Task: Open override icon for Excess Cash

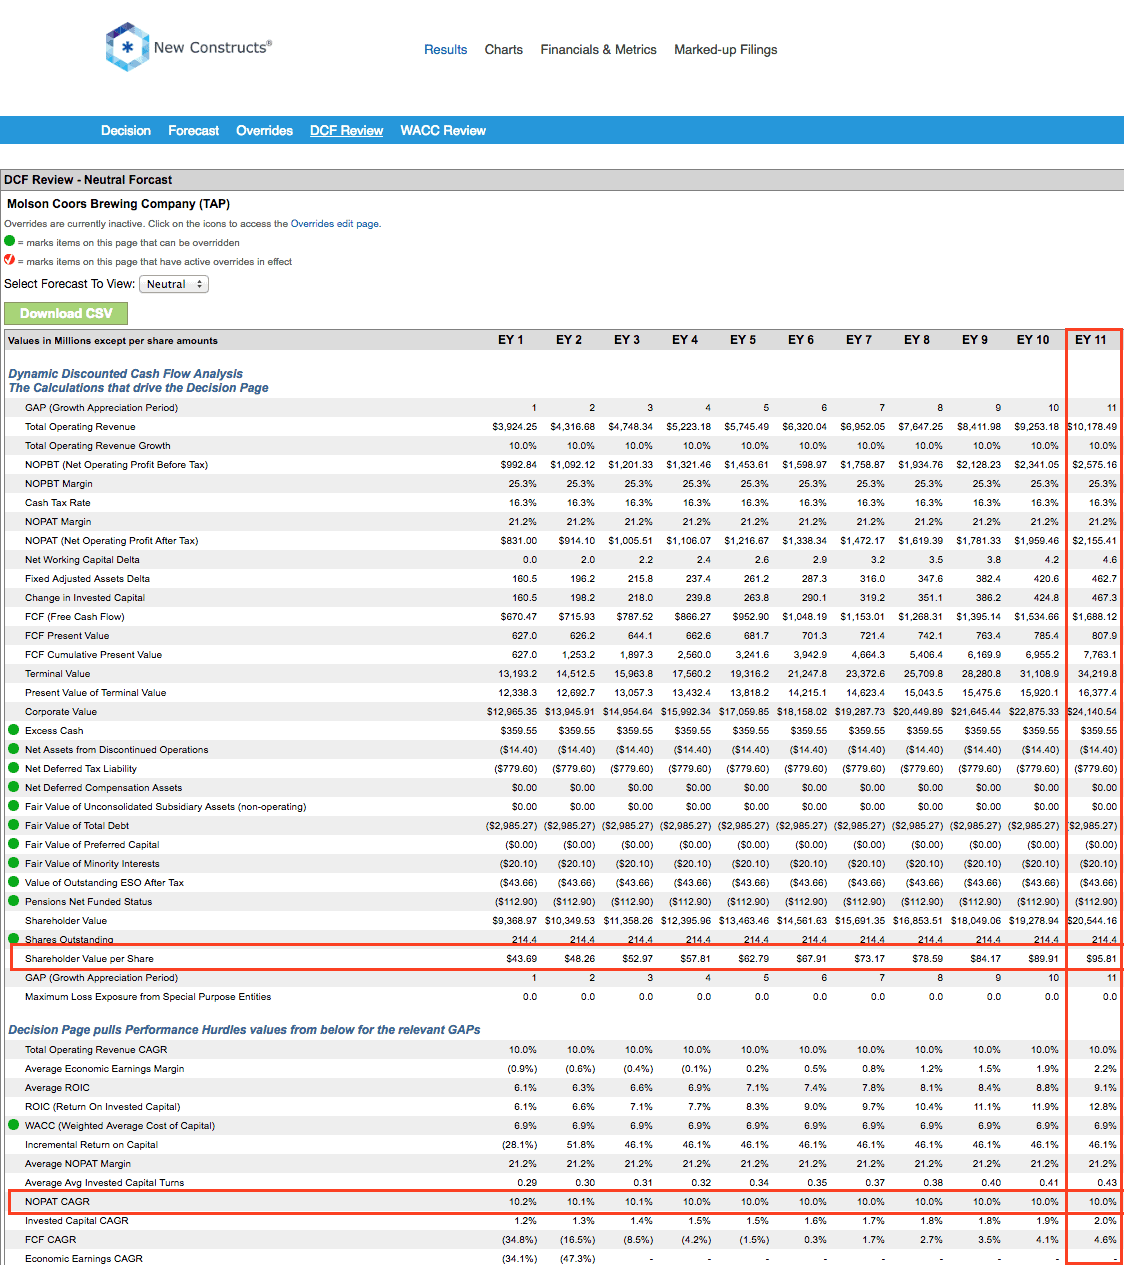Action: (14, 730)
